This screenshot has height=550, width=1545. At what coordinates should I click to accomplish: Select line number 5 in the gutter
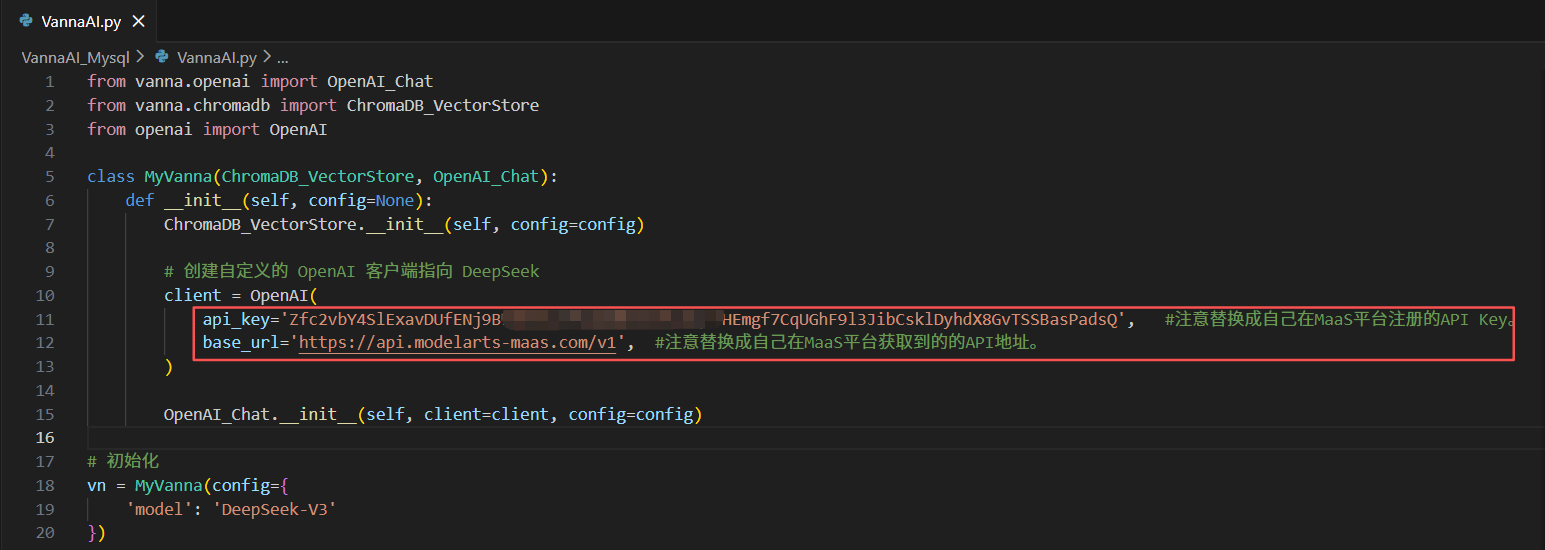point(49,176)
